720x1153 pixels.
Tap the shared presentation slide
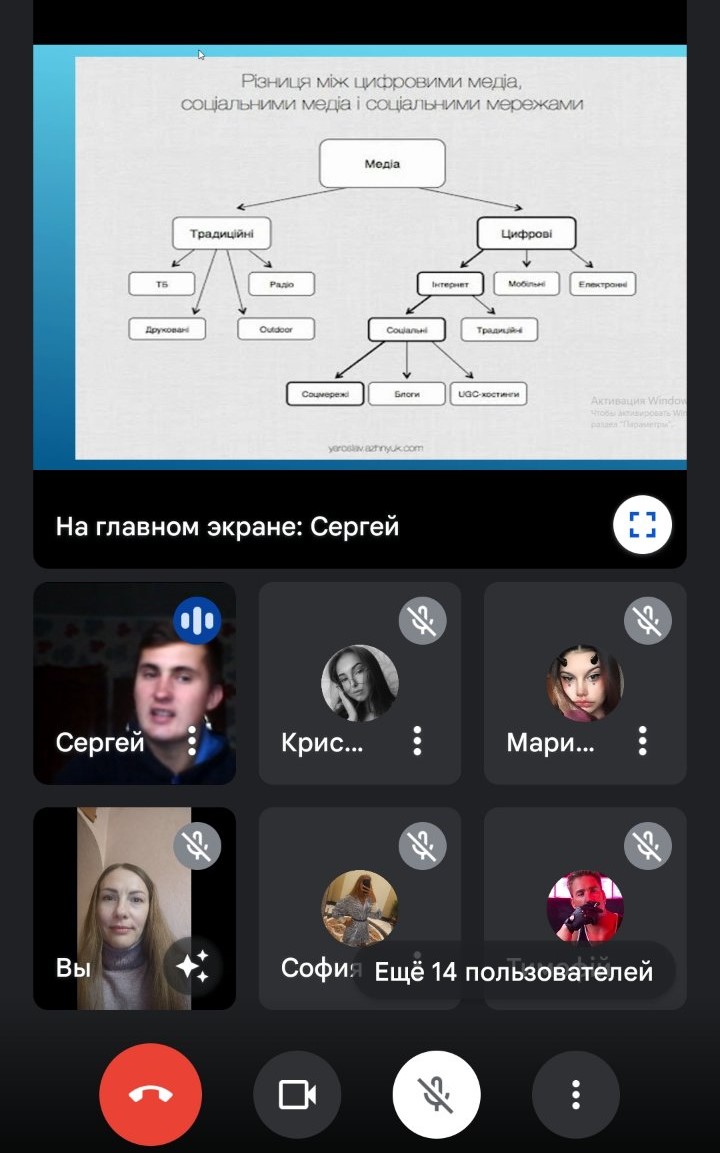tap(360, 257)
